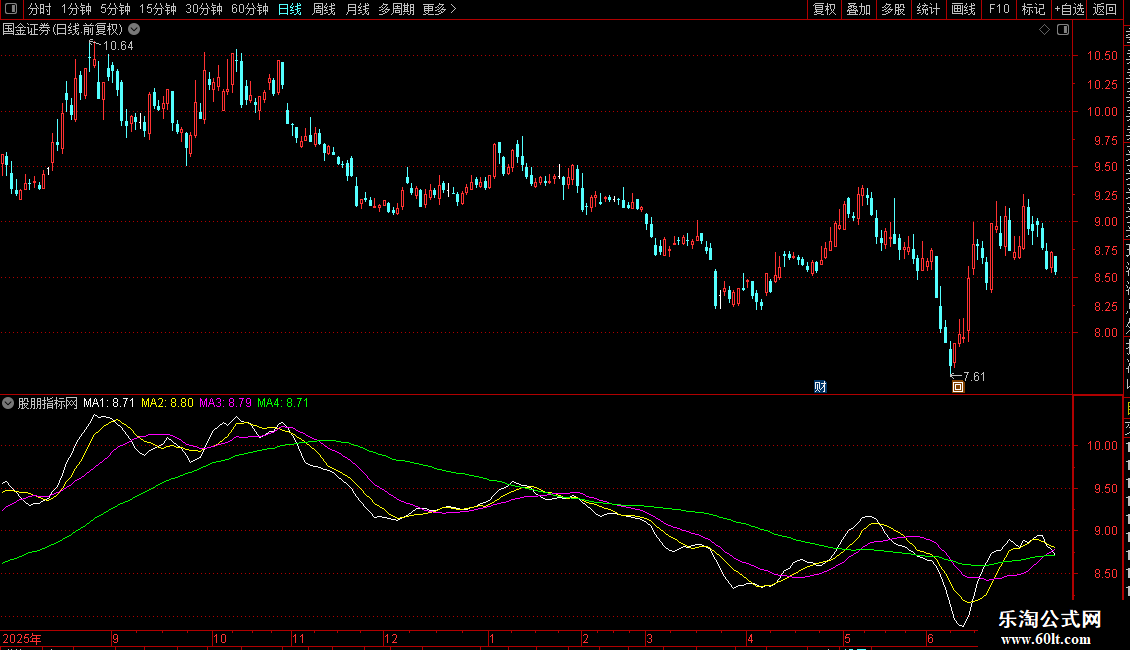Screen dimensions: 1130x650
Task: Switch to 月线 monthly chart
Action: click(357, 9)
